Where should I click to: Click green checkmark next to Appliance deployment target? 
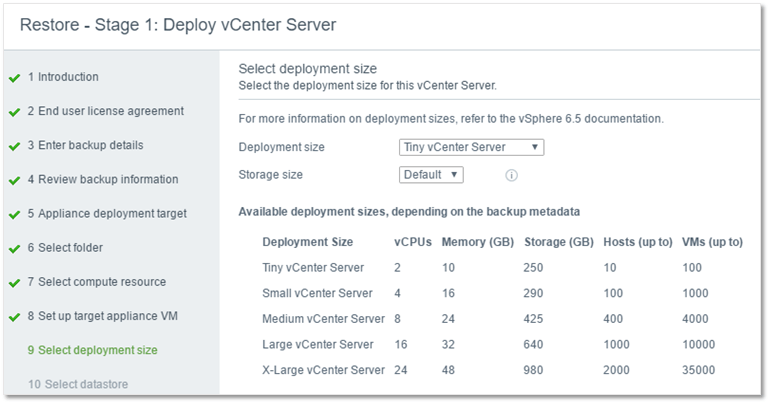coord(15,215)
